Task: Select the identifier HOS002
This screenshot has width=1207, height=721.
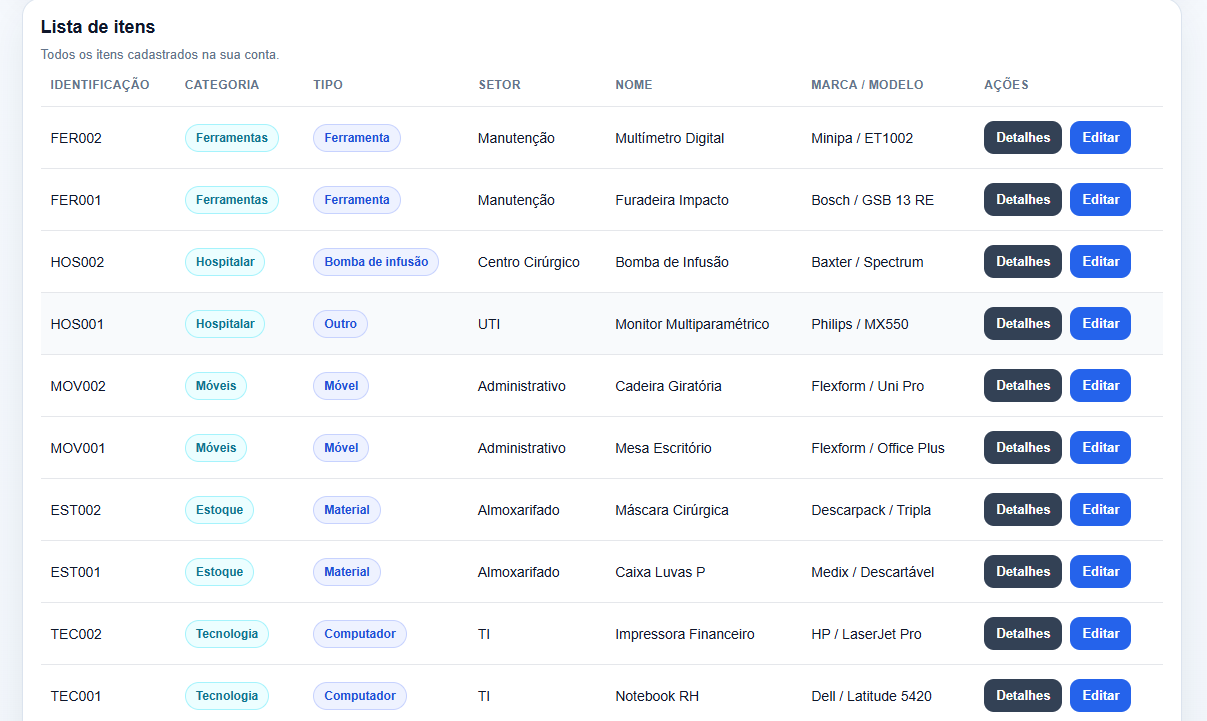Action: 77,262
